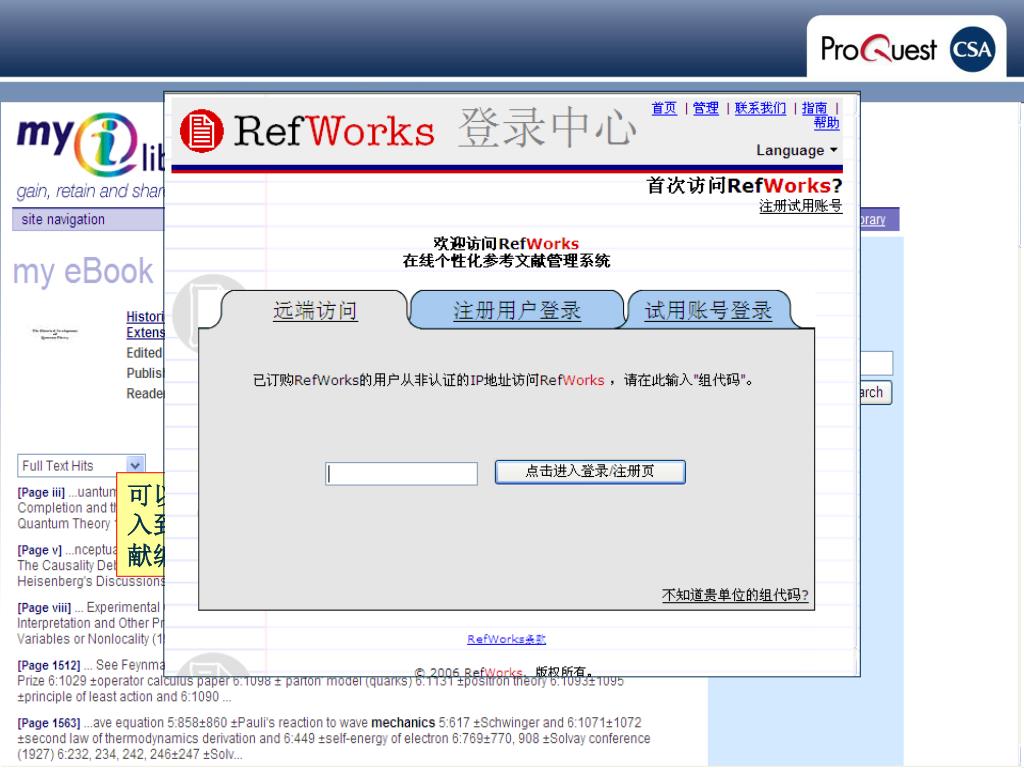
Task: Click the ProQuest logo in the header
Action: click(878, 49)
